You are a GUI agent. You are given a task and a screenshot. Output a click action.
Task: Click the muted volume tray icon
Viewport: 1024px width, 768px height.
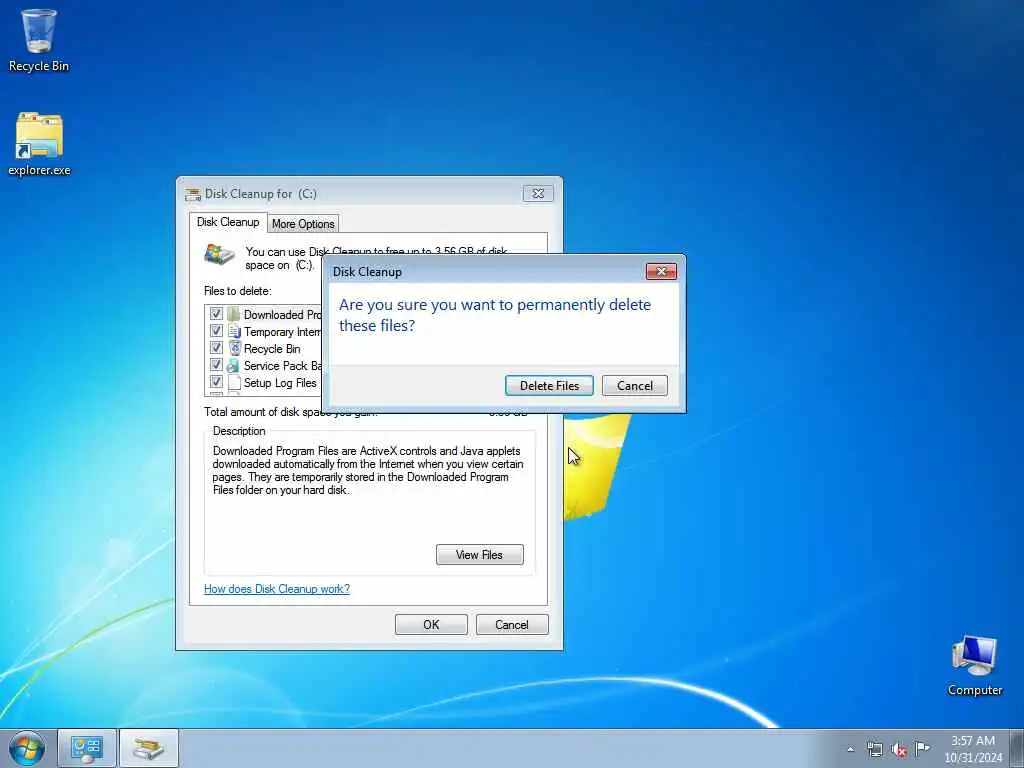click(899, 749)
